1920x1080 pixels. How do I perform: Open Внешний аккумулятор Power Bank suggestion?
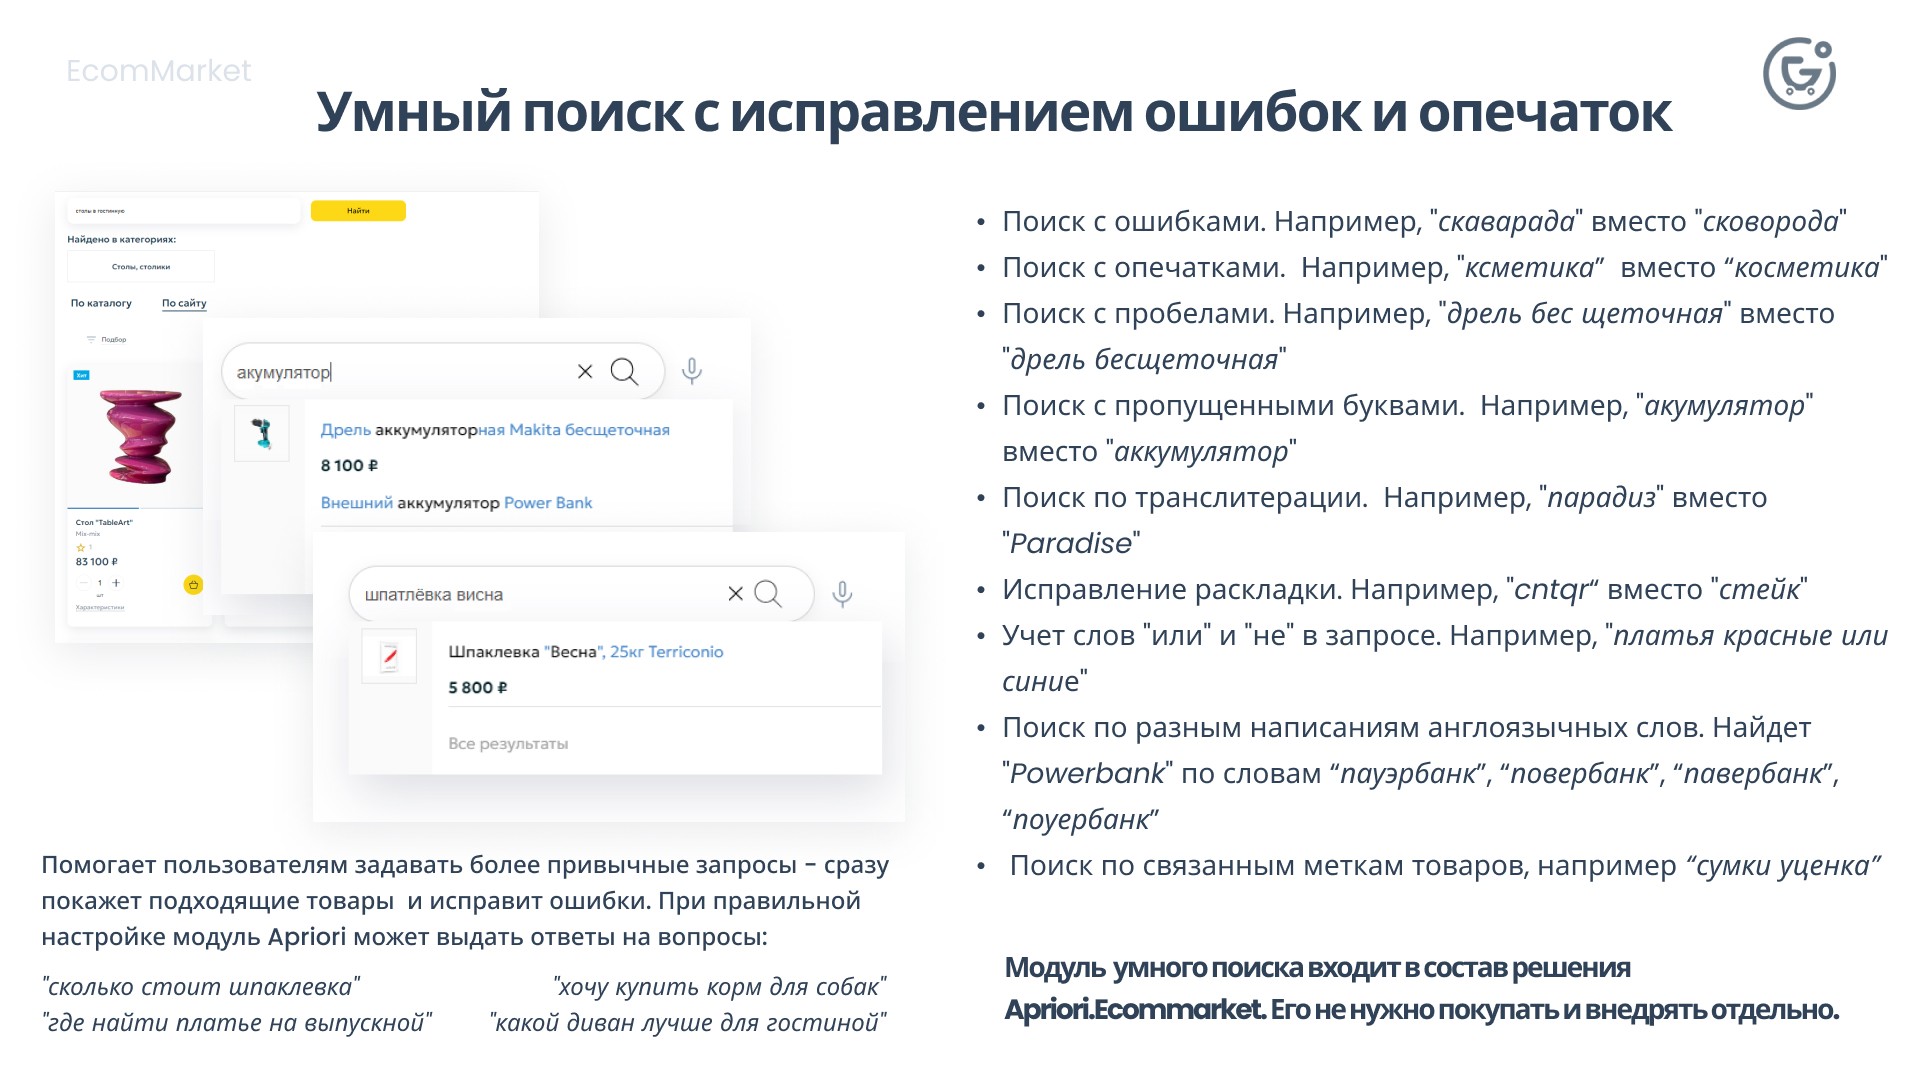456,502
